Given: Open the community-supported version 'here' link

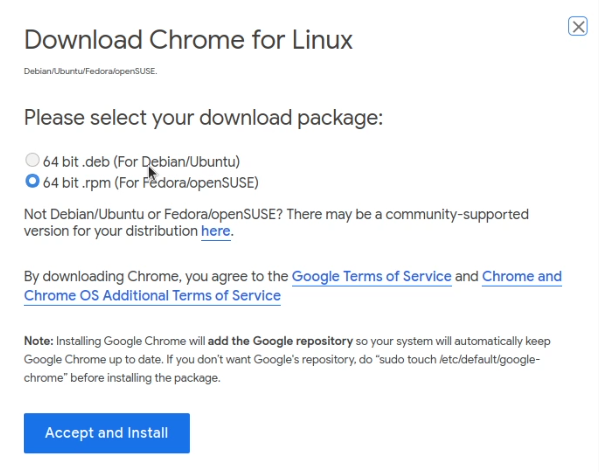Looking at the screenshot, I should point(216,231).
